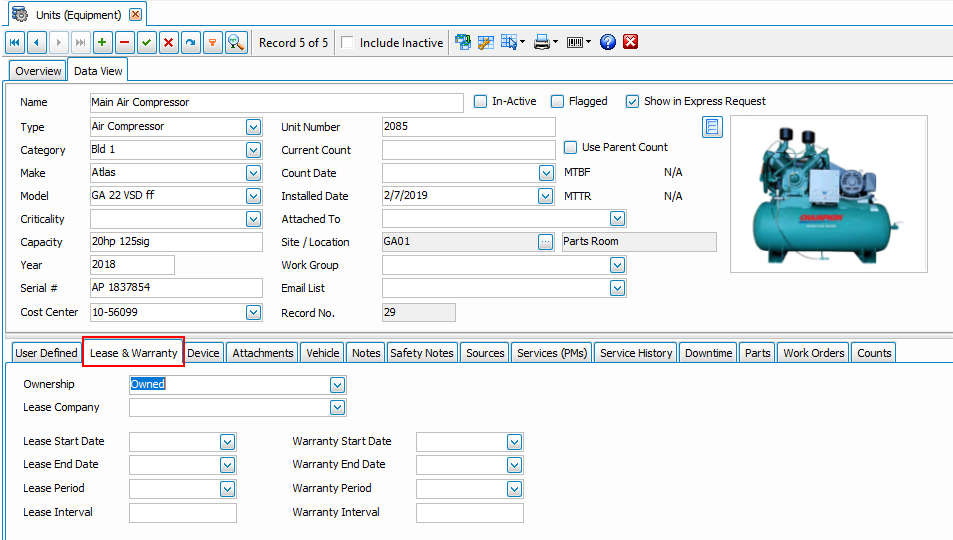The image size is (953, 540).
Task: Switch to the Attachments tab
Action: [263, 353]
